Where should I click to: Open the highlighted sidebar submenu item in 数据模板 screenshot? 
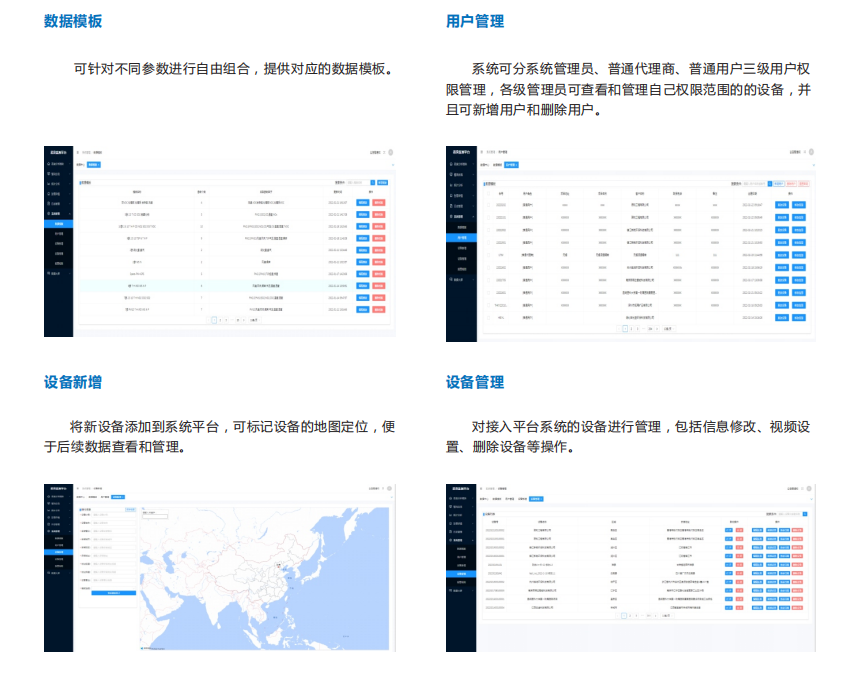[58, 224]
